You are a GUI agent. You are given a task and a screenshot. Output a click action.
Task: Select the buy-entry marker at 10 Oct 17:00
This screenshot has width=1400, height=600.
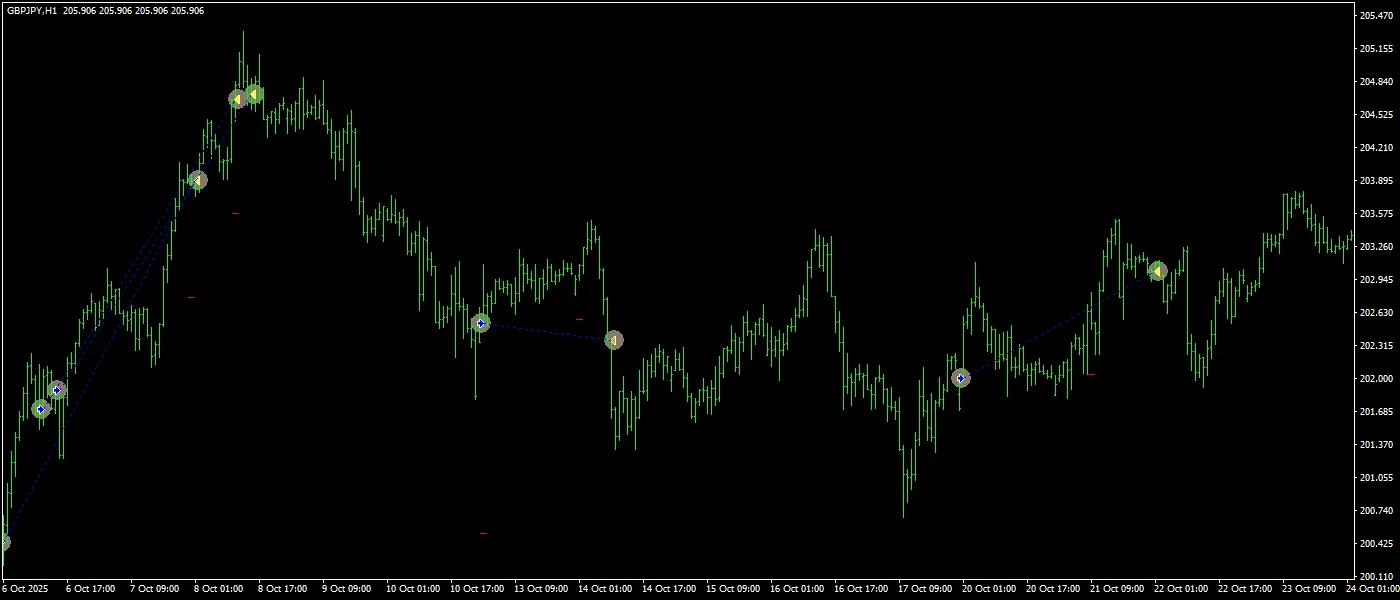pos(481,323)
